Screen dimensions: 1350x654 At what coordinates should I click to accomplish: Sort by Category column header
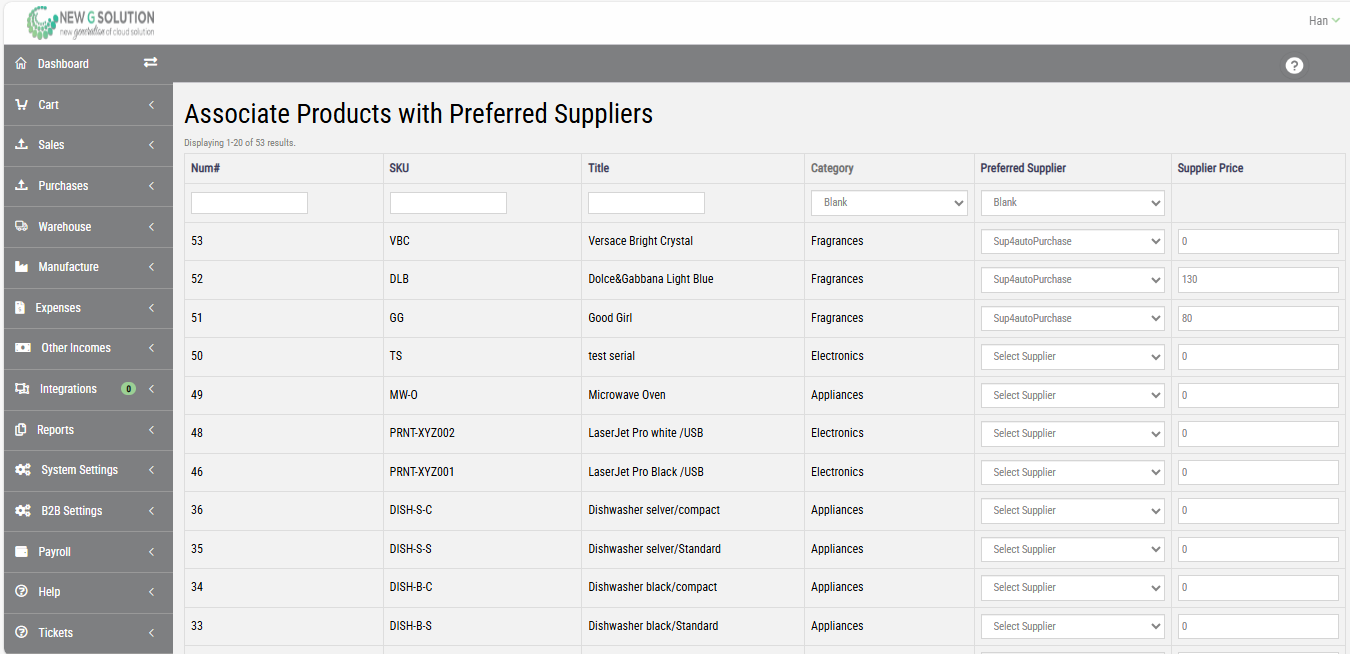pos(832,168)
